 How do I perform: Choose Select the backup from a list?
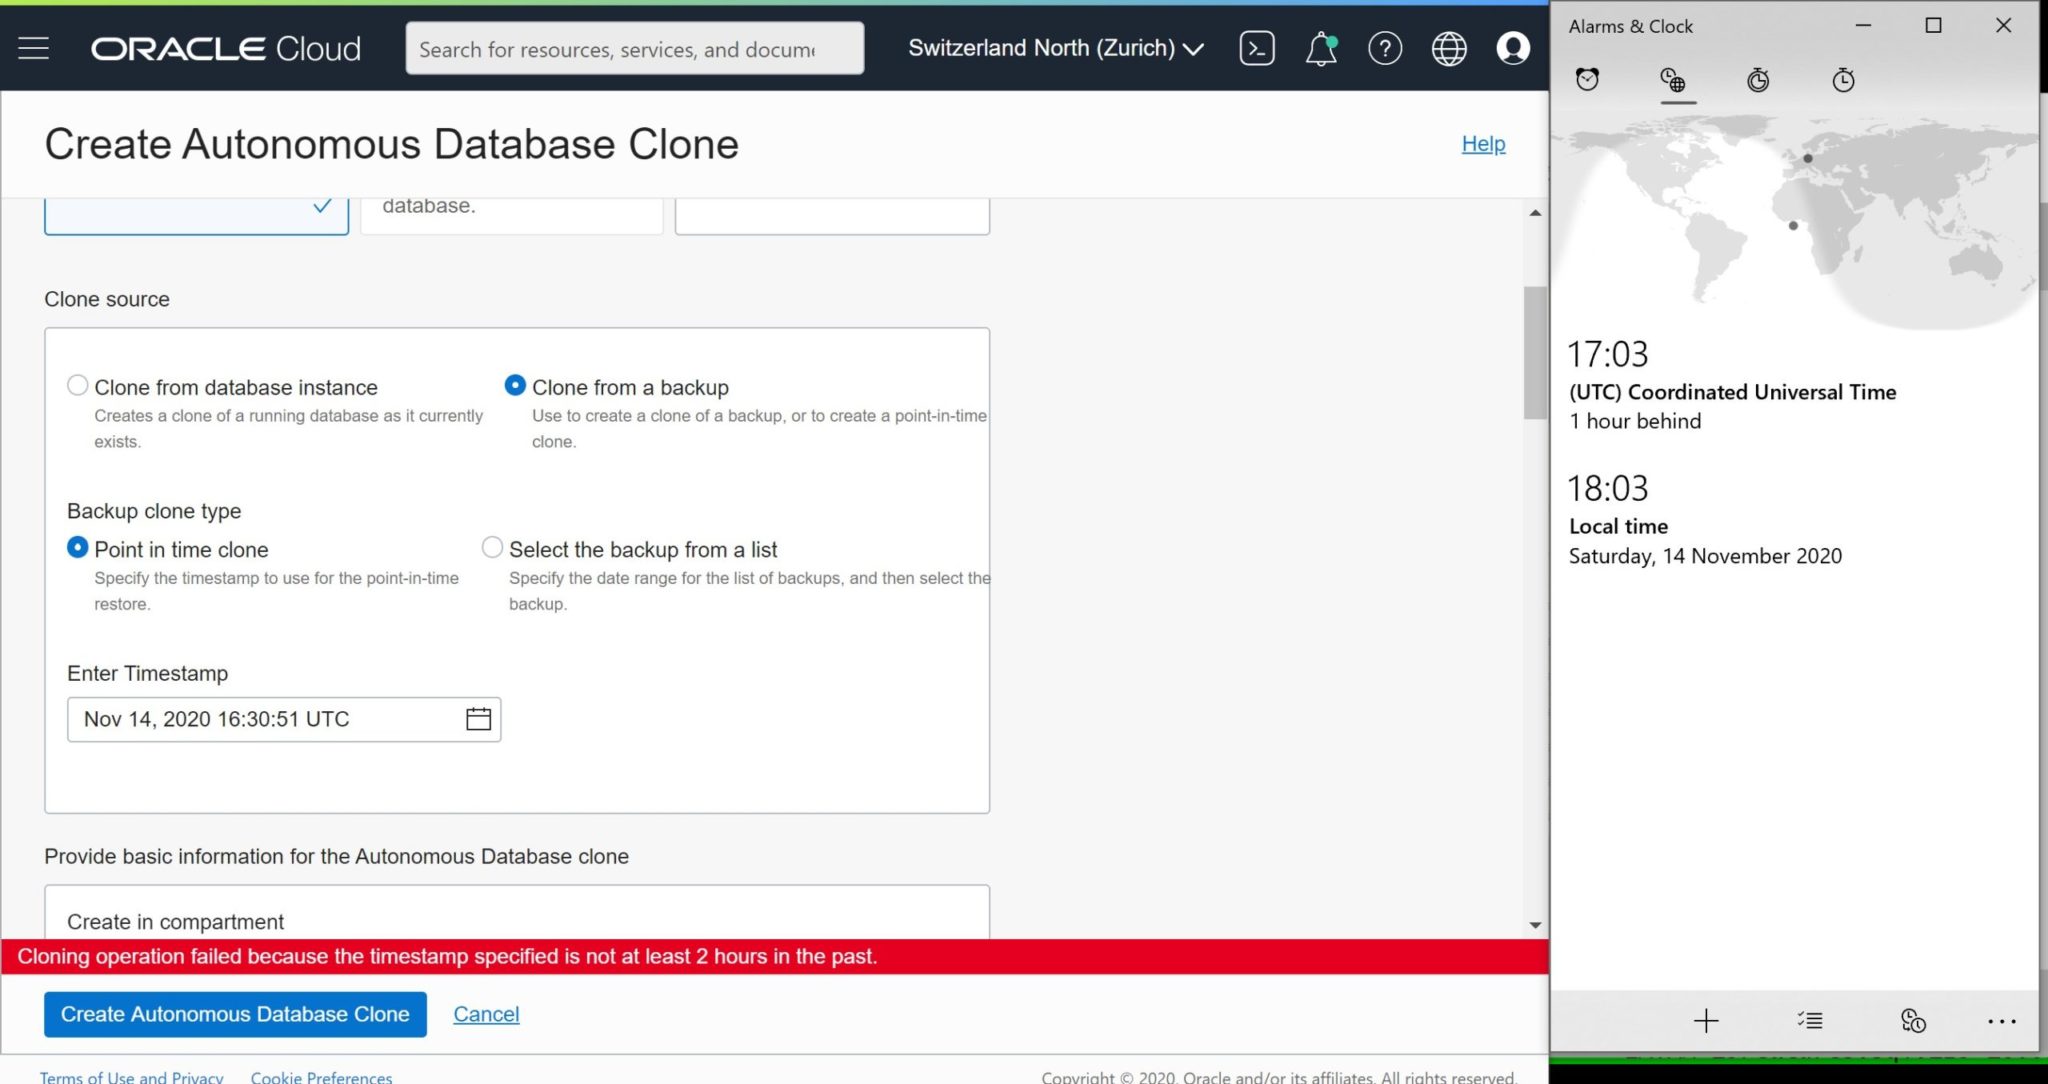point(492,547)
